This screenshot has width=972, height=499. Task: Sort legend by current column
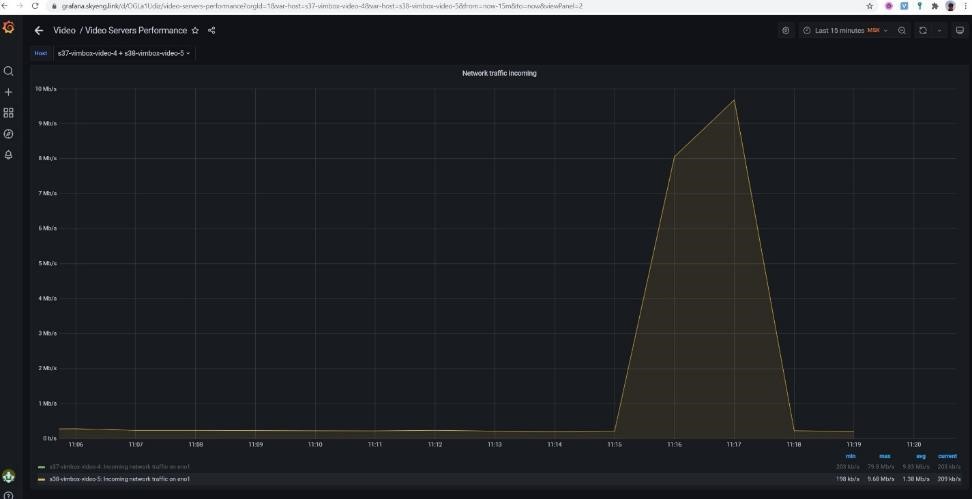coord(947,456)
